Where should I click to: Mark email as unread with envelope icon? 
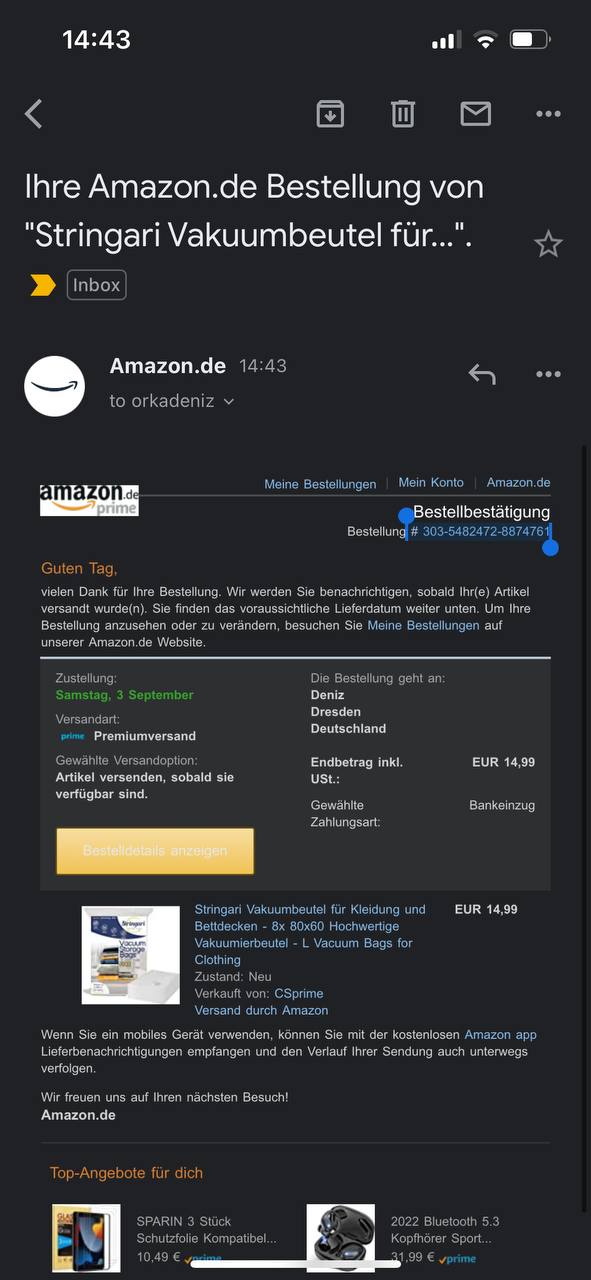[x=476, y=114]
